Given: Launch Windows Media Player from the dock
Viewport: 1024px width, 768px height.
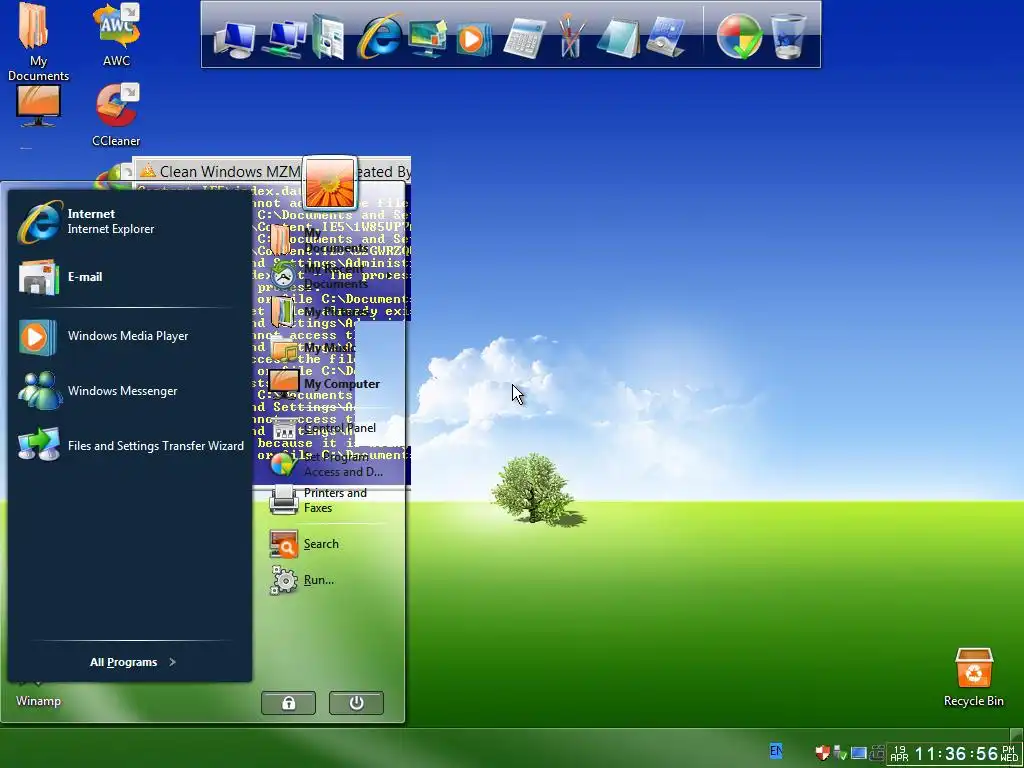Looking at the screenshot, I should point(472,39).
